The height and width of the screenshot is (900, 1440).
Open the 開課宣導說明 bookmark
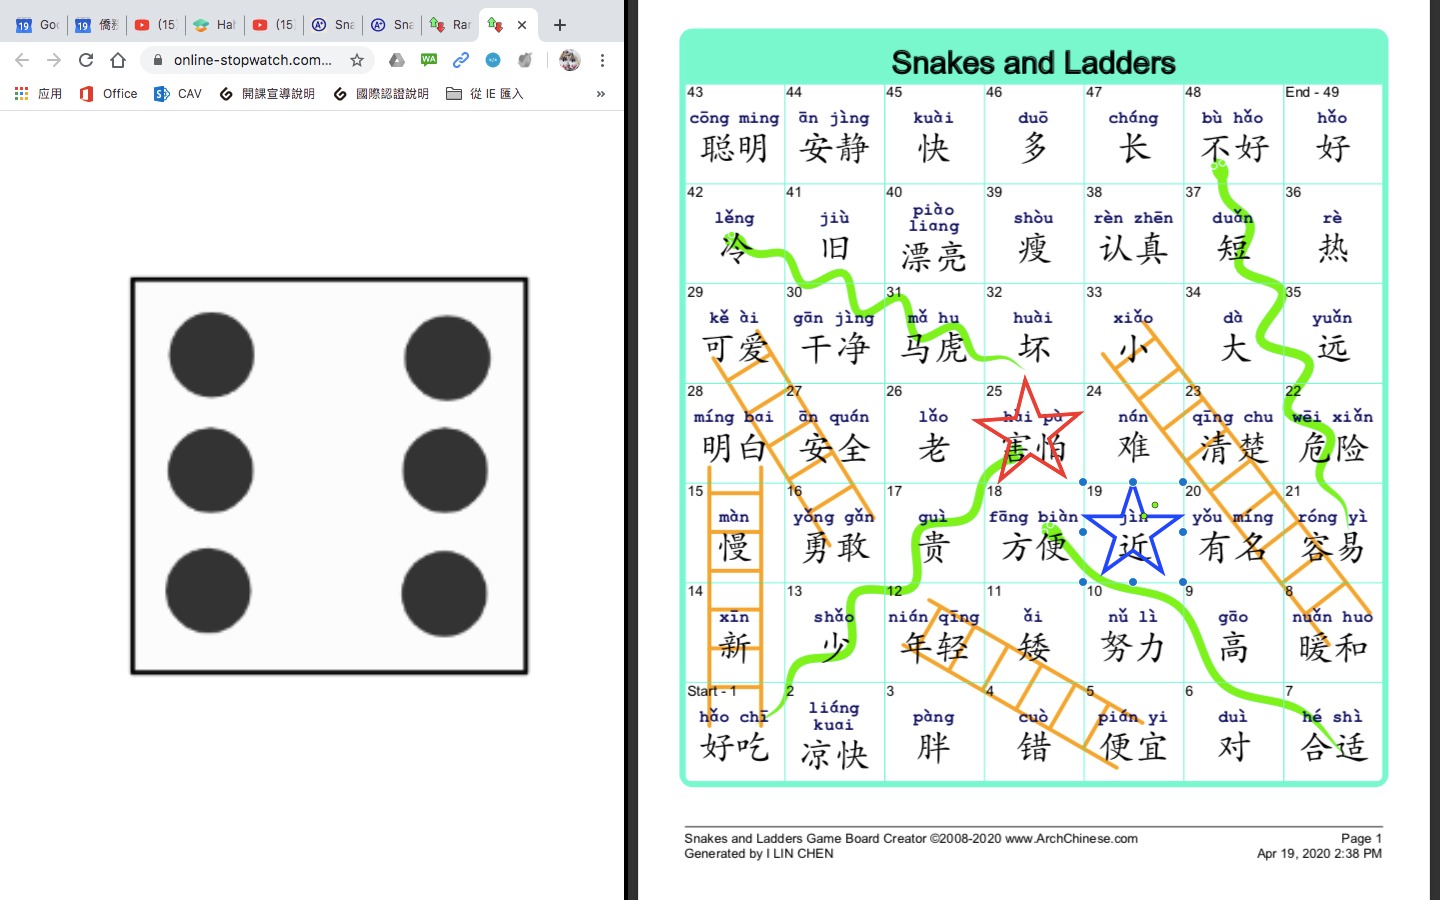267,94
